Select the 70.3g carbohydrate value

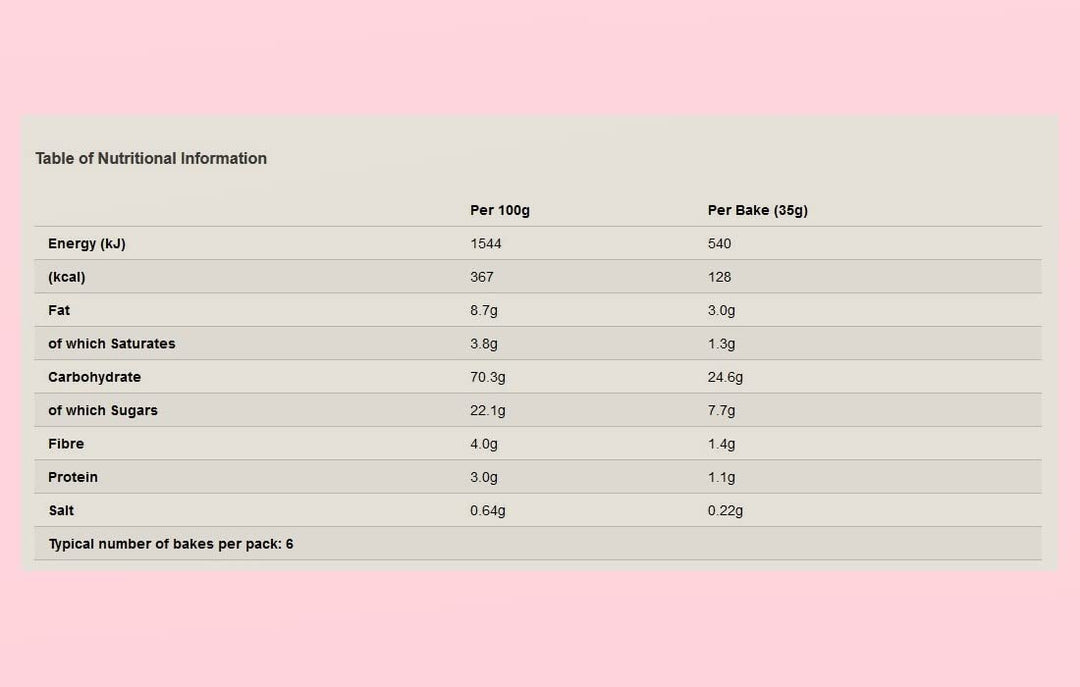point(488,377)
